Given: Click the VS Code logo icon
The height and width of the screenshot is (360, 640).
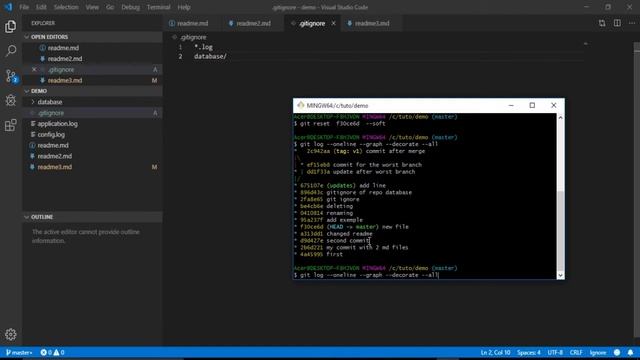Looking at the screenshot, I should point(8,7).
